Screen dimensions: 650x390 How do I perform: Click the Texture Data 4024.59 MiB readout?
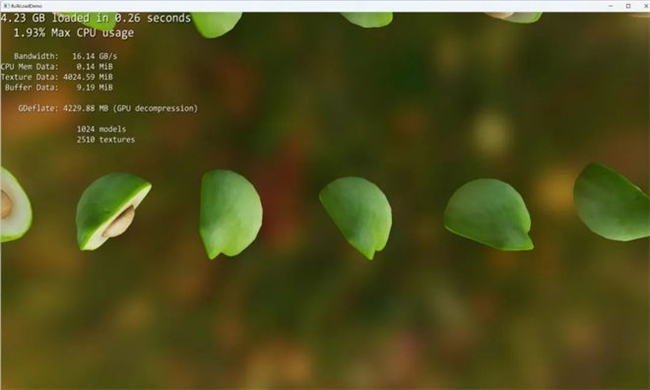point(57,77)
